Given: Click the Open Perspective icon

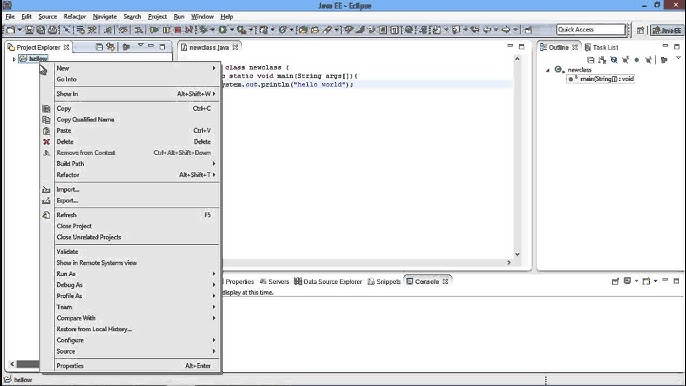Looking at the screenshot, I should tap(640, 30).
